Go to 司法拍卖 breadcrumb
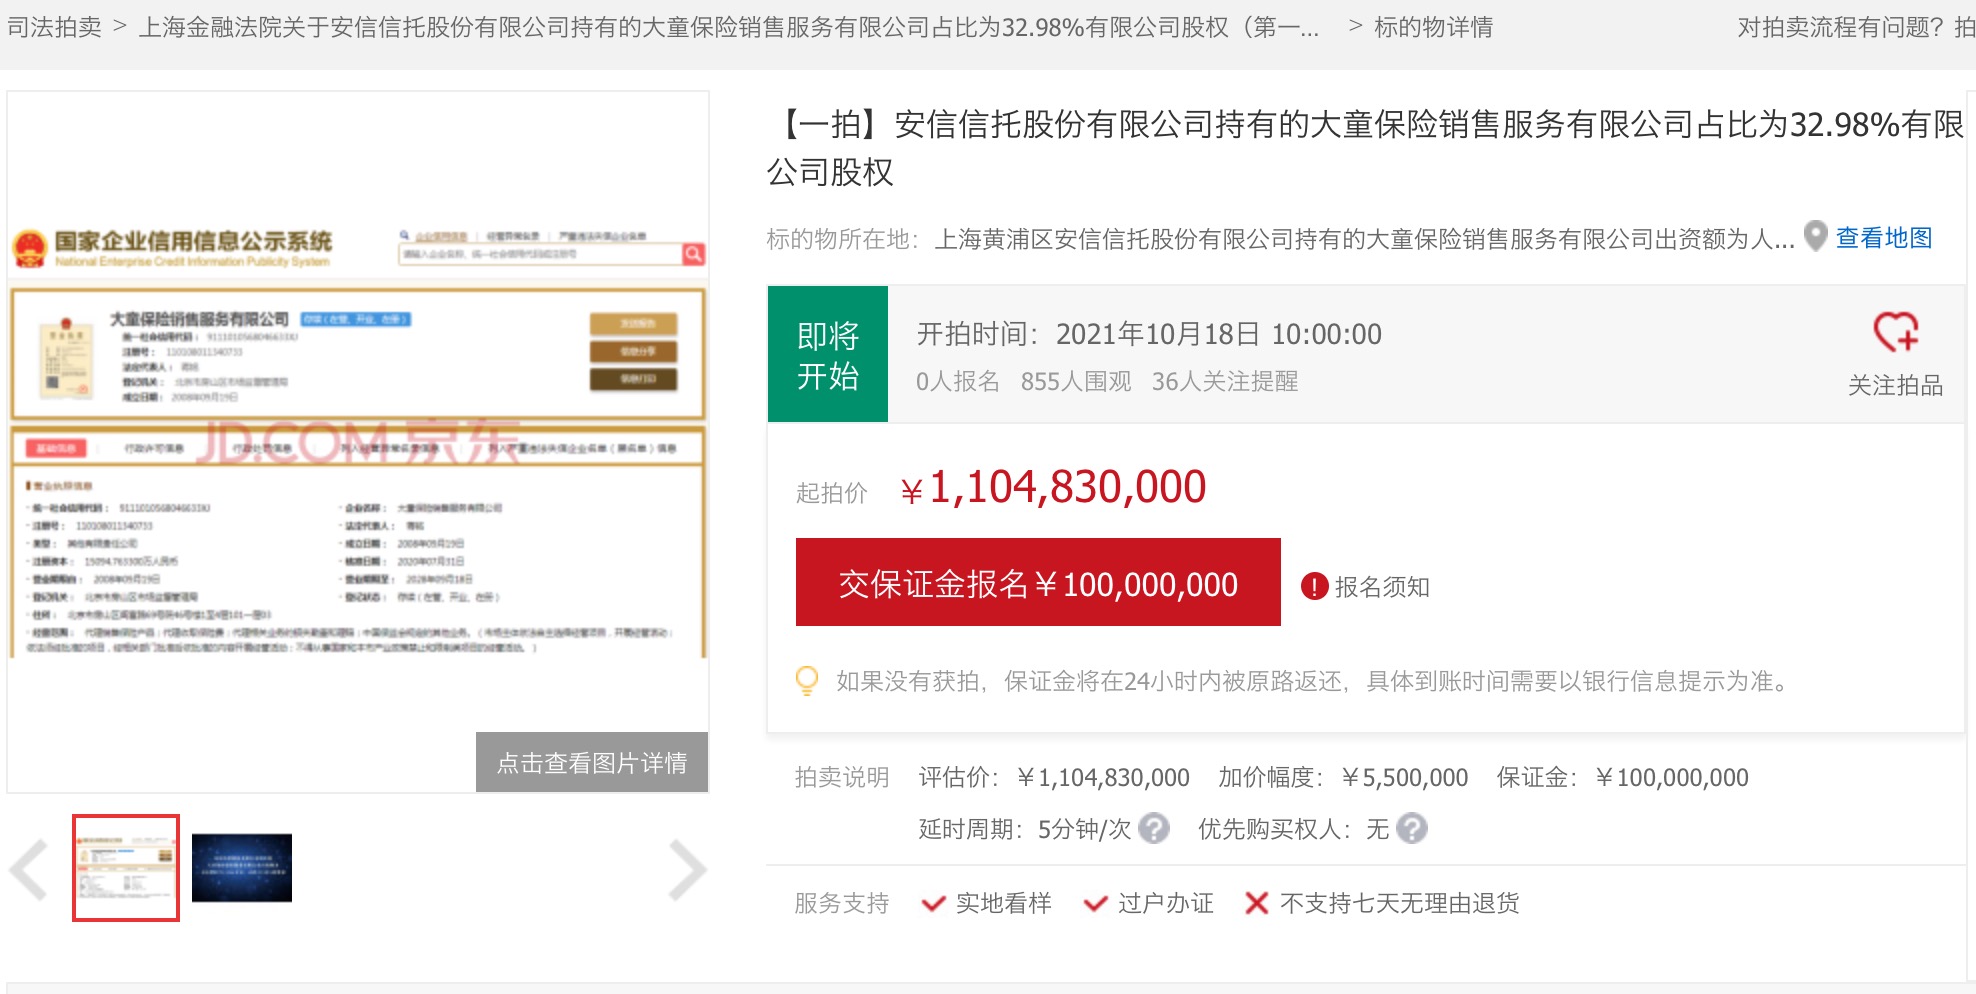The width and height of the screenshot is (1976, 994). tap(54, 27)
